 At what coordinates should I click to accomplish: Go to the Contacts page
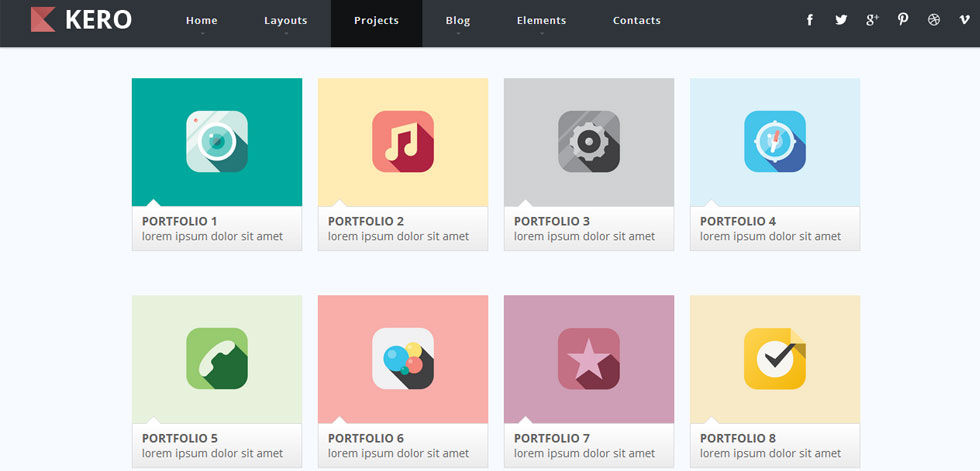point(637,21)
